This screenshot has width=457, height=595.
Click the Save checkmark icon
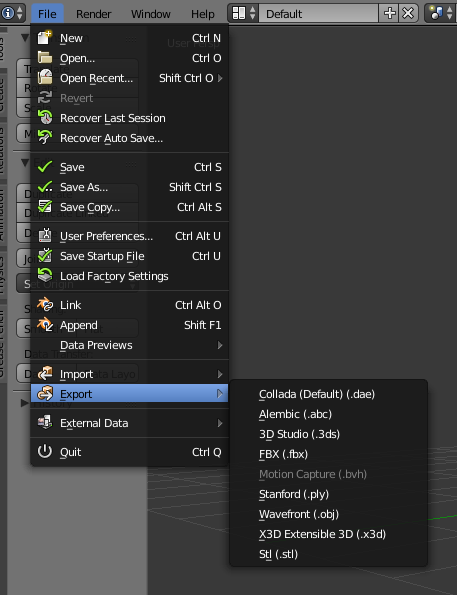45,167
